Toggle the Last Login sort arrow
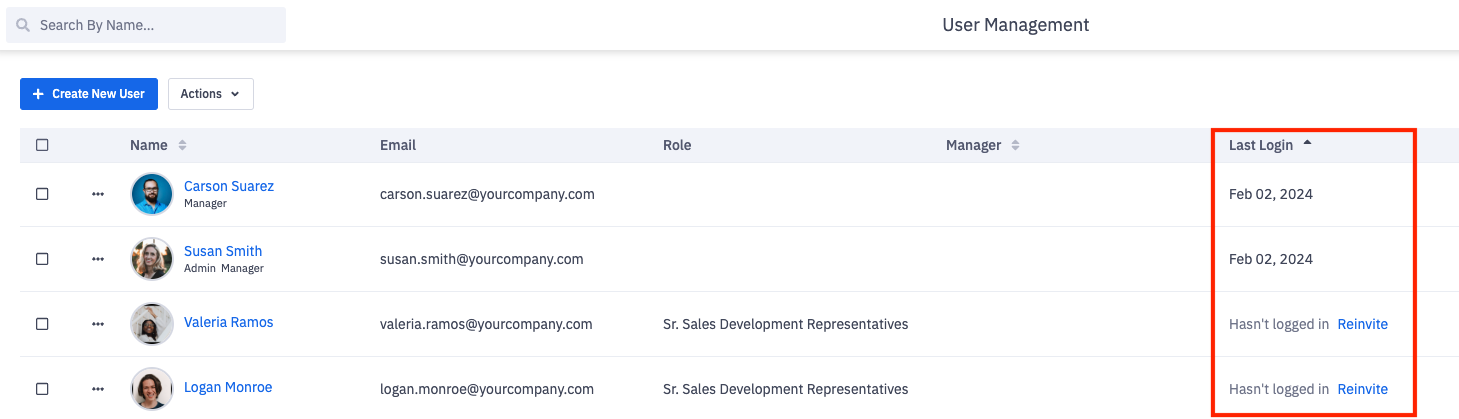 coord(1307,144)
